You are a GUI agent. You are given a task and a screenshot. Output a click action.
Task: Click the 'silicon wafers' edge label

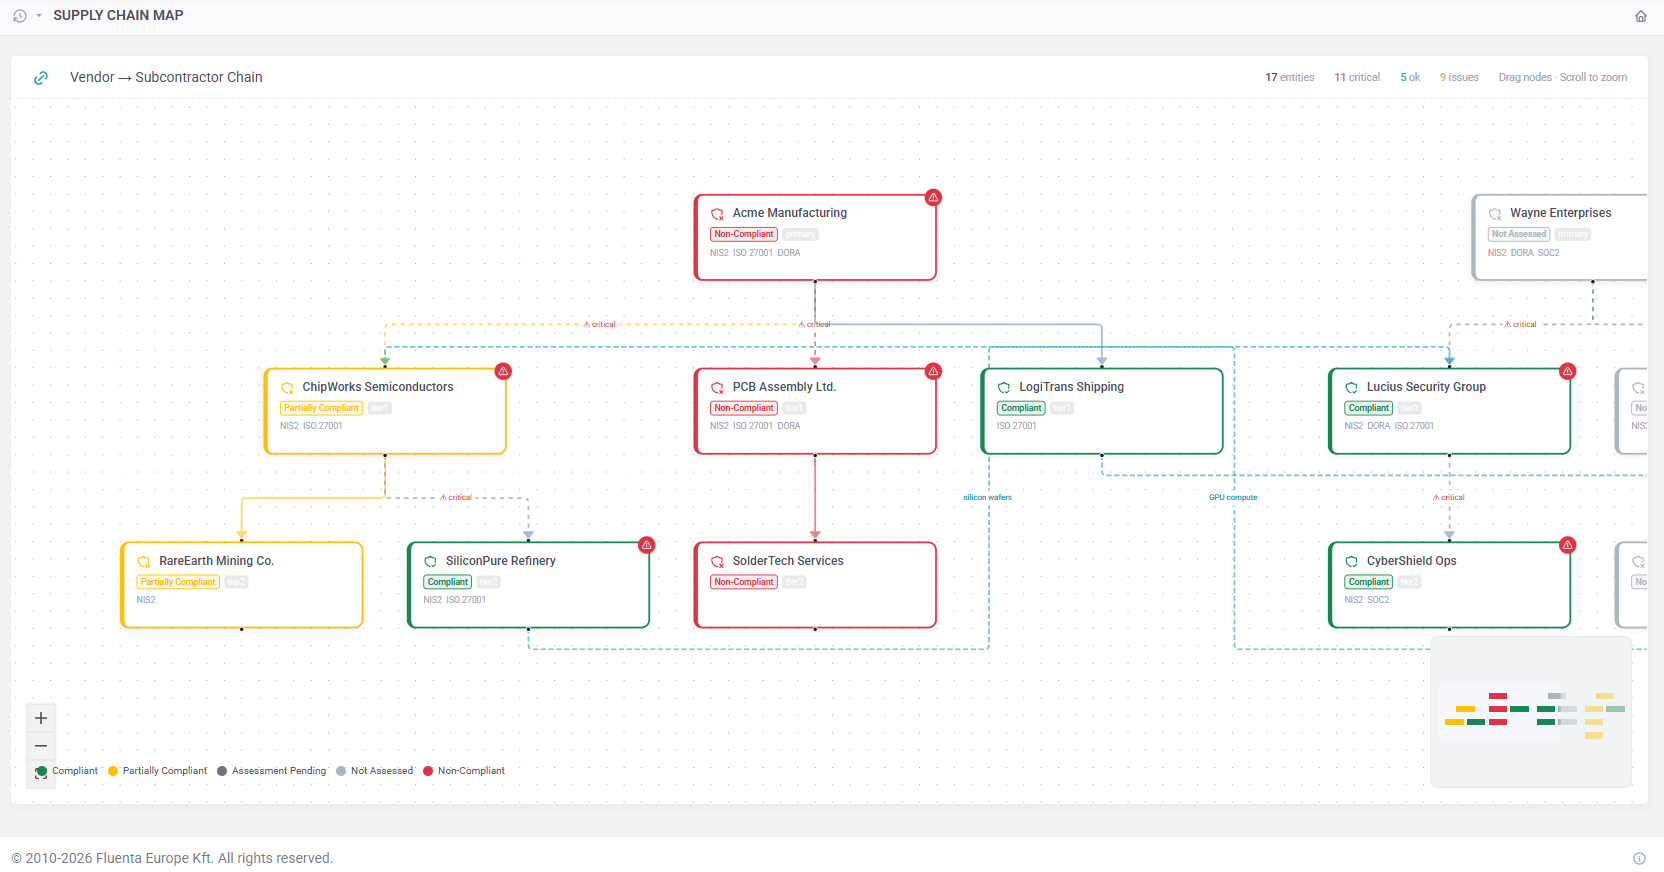(988, 497)
